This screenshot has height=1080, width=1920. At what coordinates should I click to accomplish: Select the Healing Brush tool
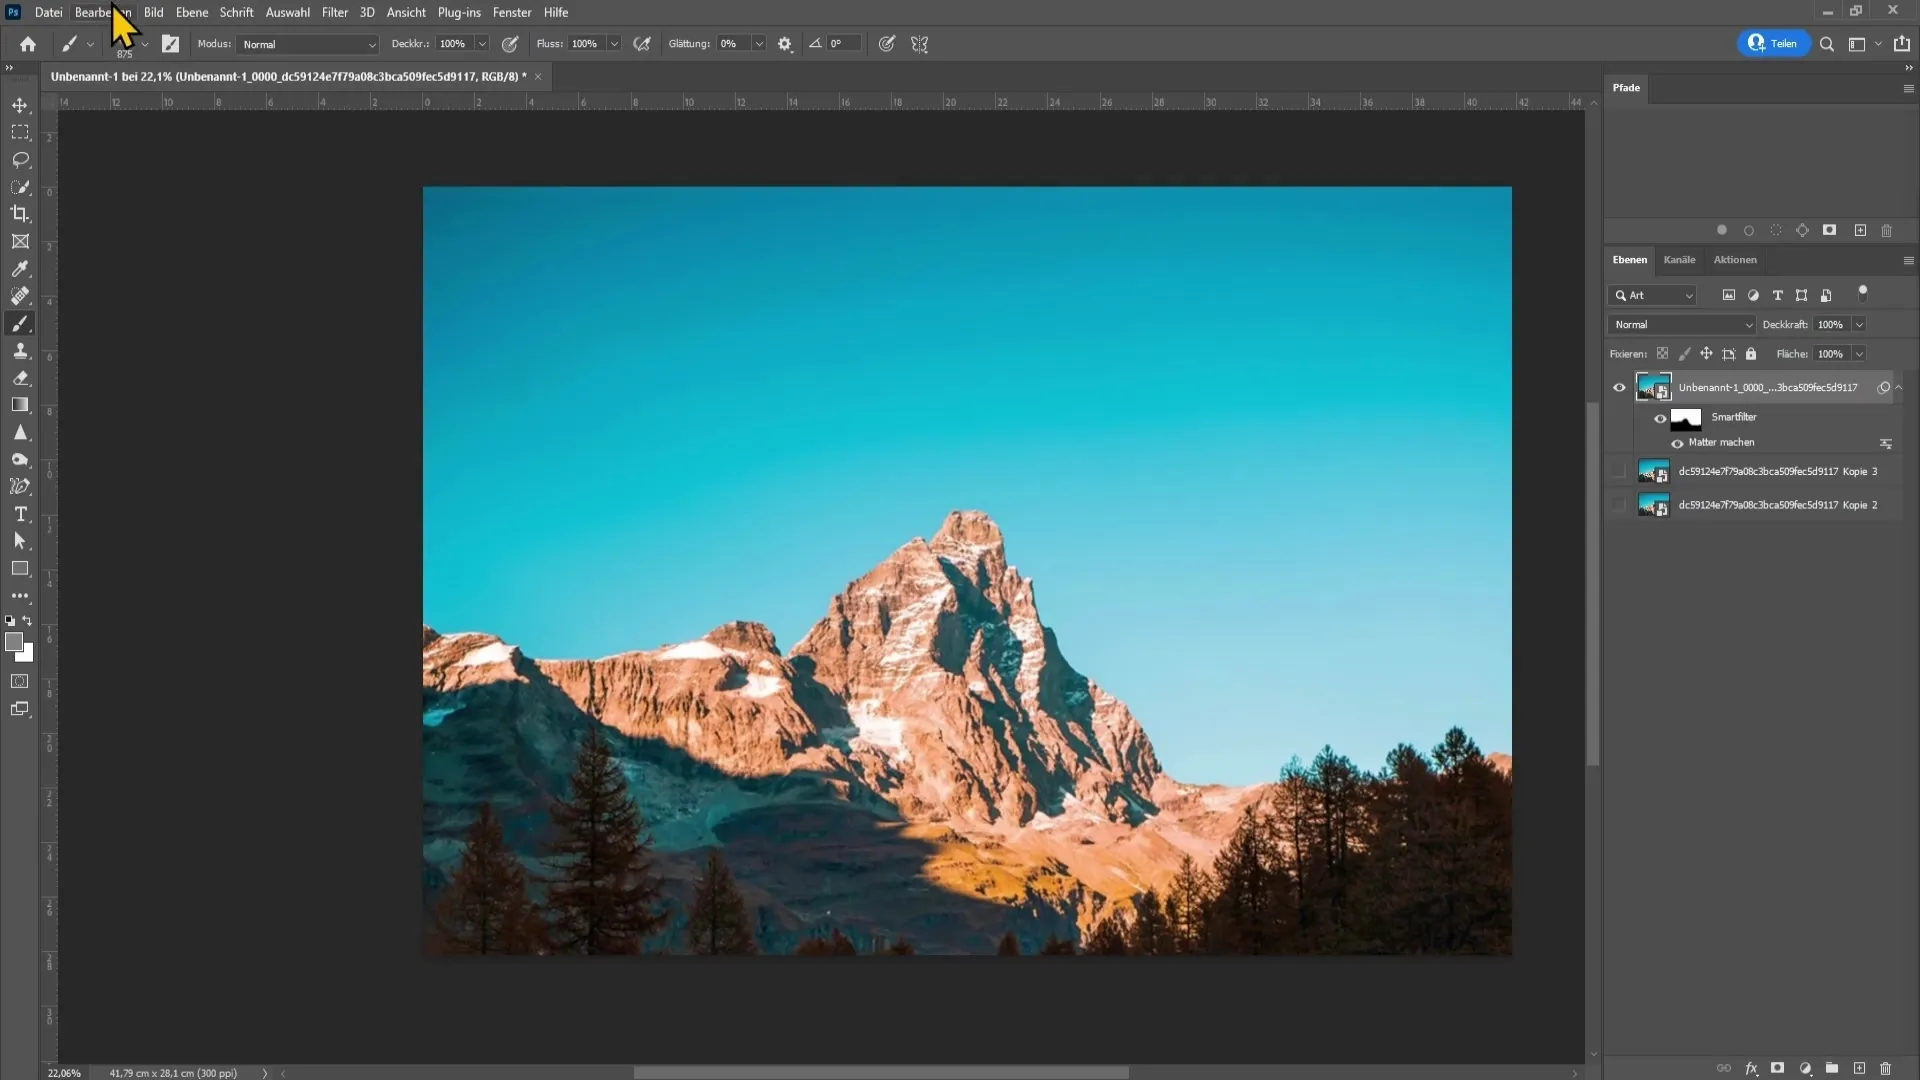coord(20,297)
